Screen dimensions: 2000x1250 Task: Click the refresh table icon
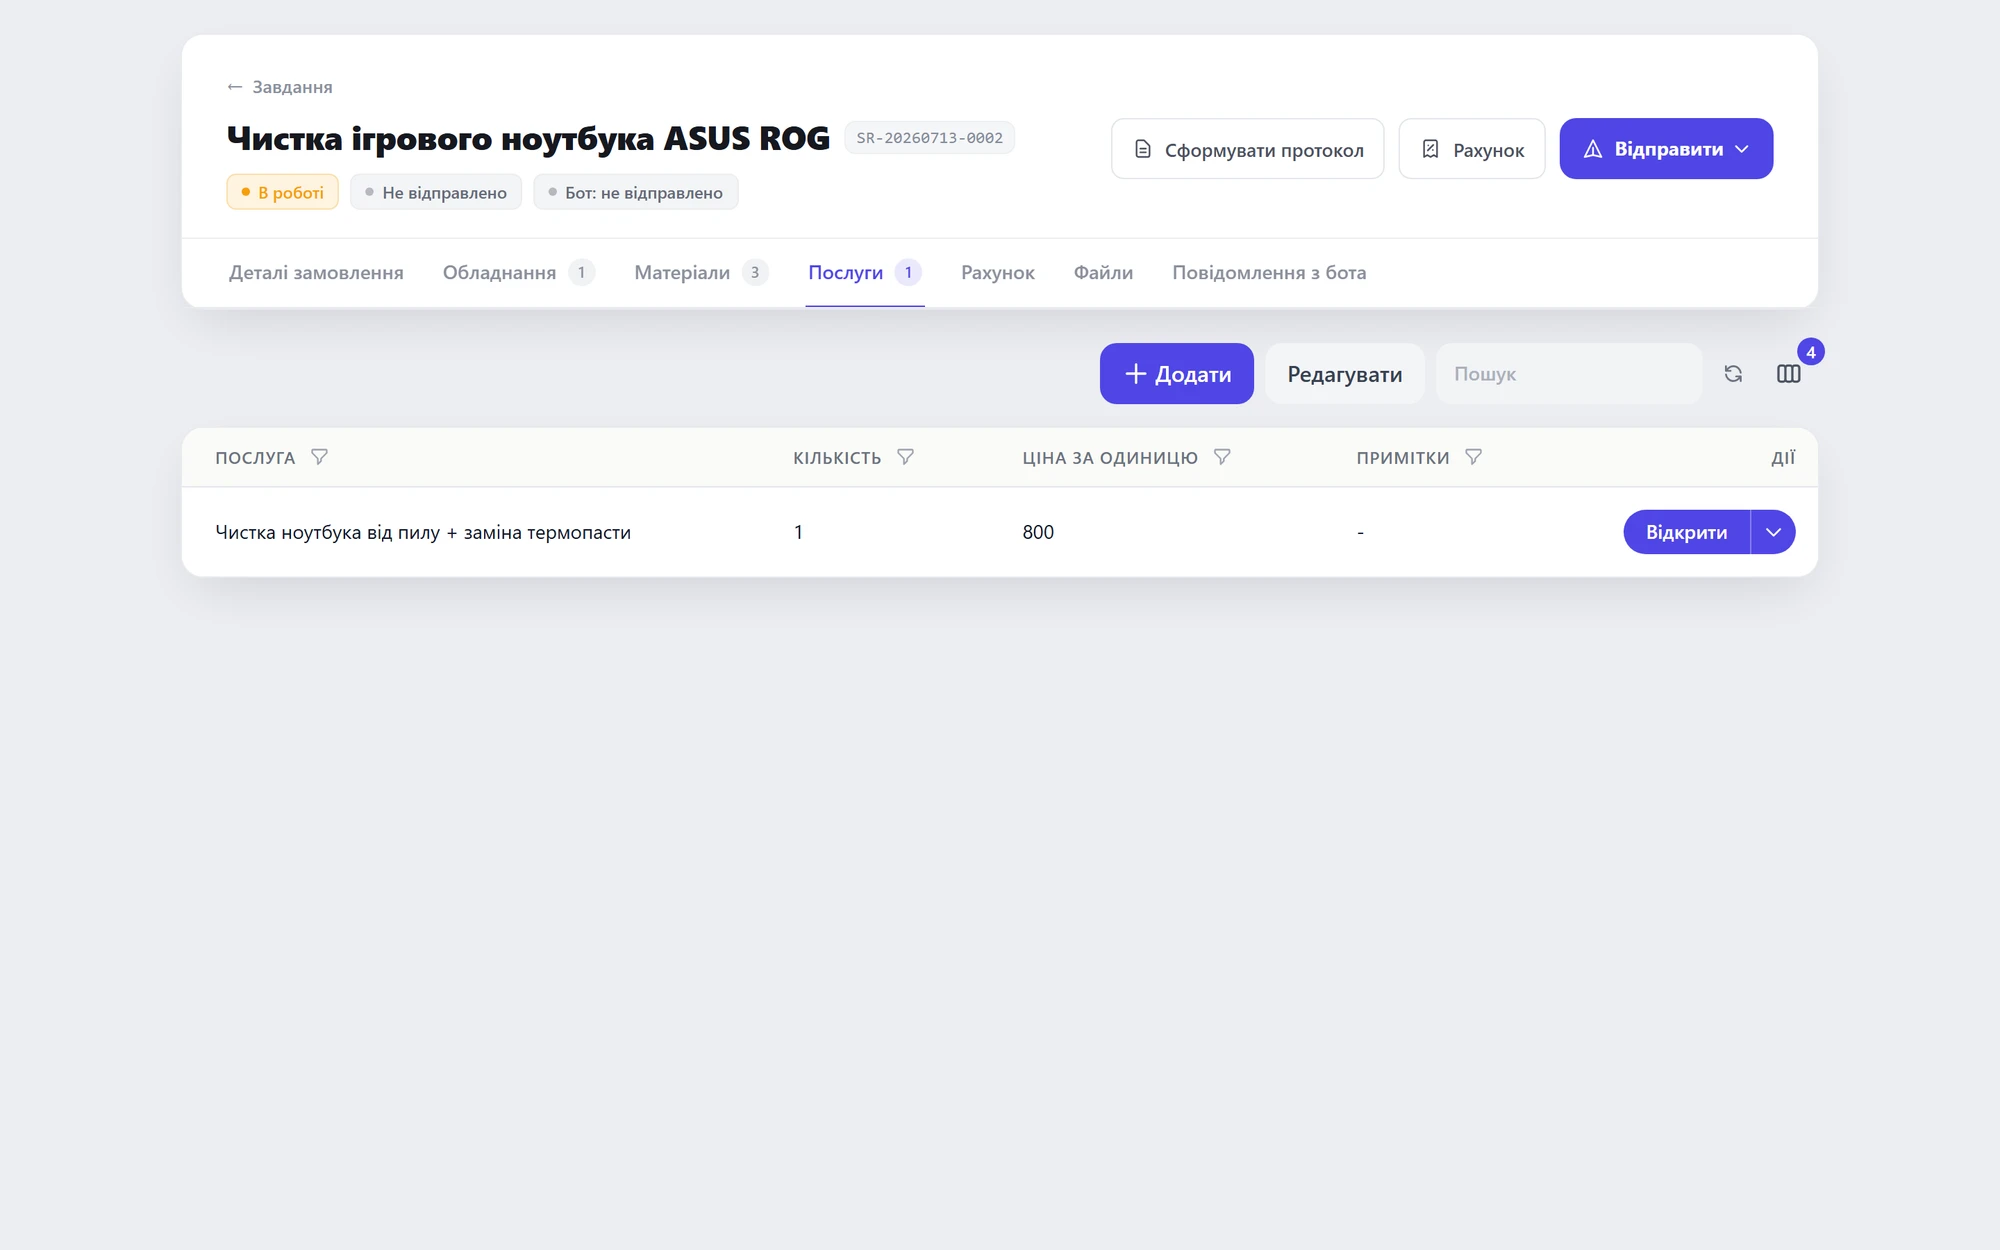[x=1733, y=374]
